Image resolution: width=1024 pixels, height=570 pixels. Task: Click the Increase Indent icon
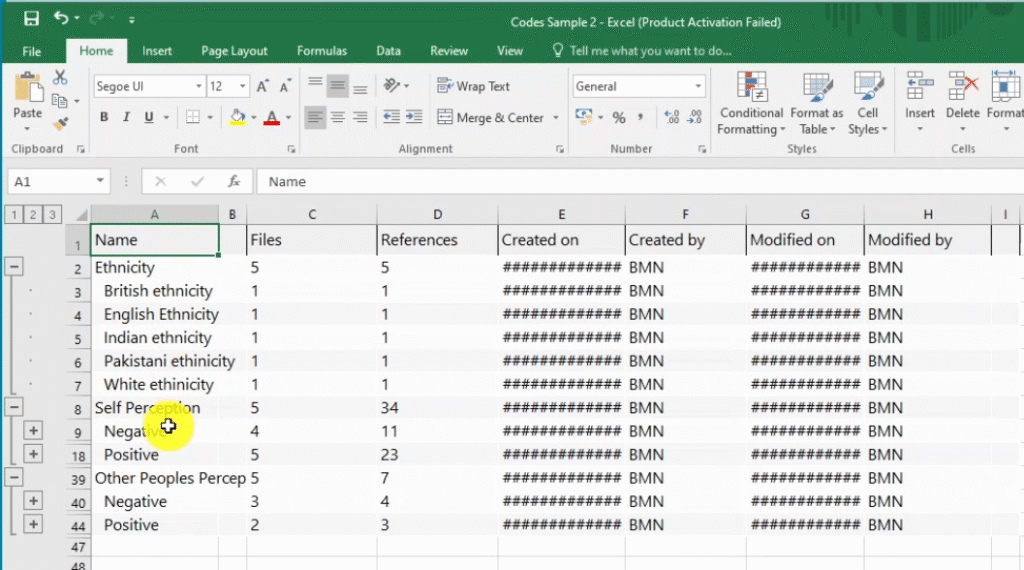tap(415, 118)
